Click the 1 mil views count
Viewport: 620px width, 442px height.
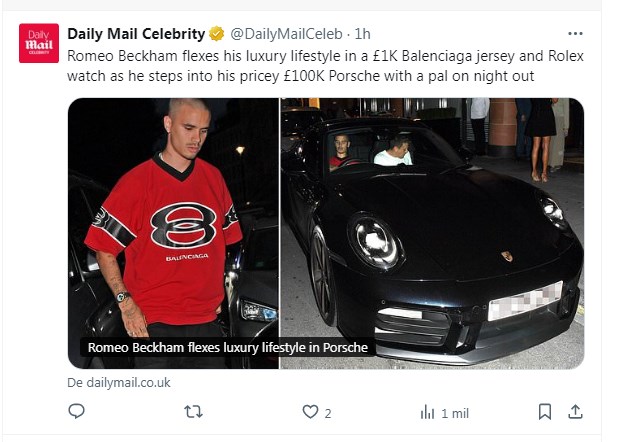click(455, 414)
